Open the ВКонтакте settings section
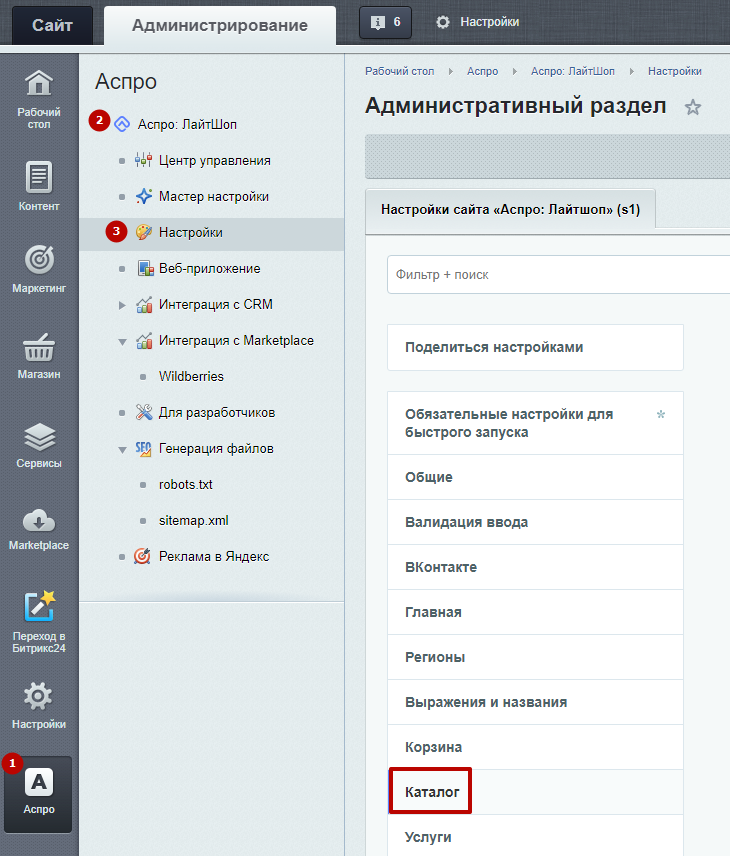This screenshot has width=730, height=856. tap(535, 567)
